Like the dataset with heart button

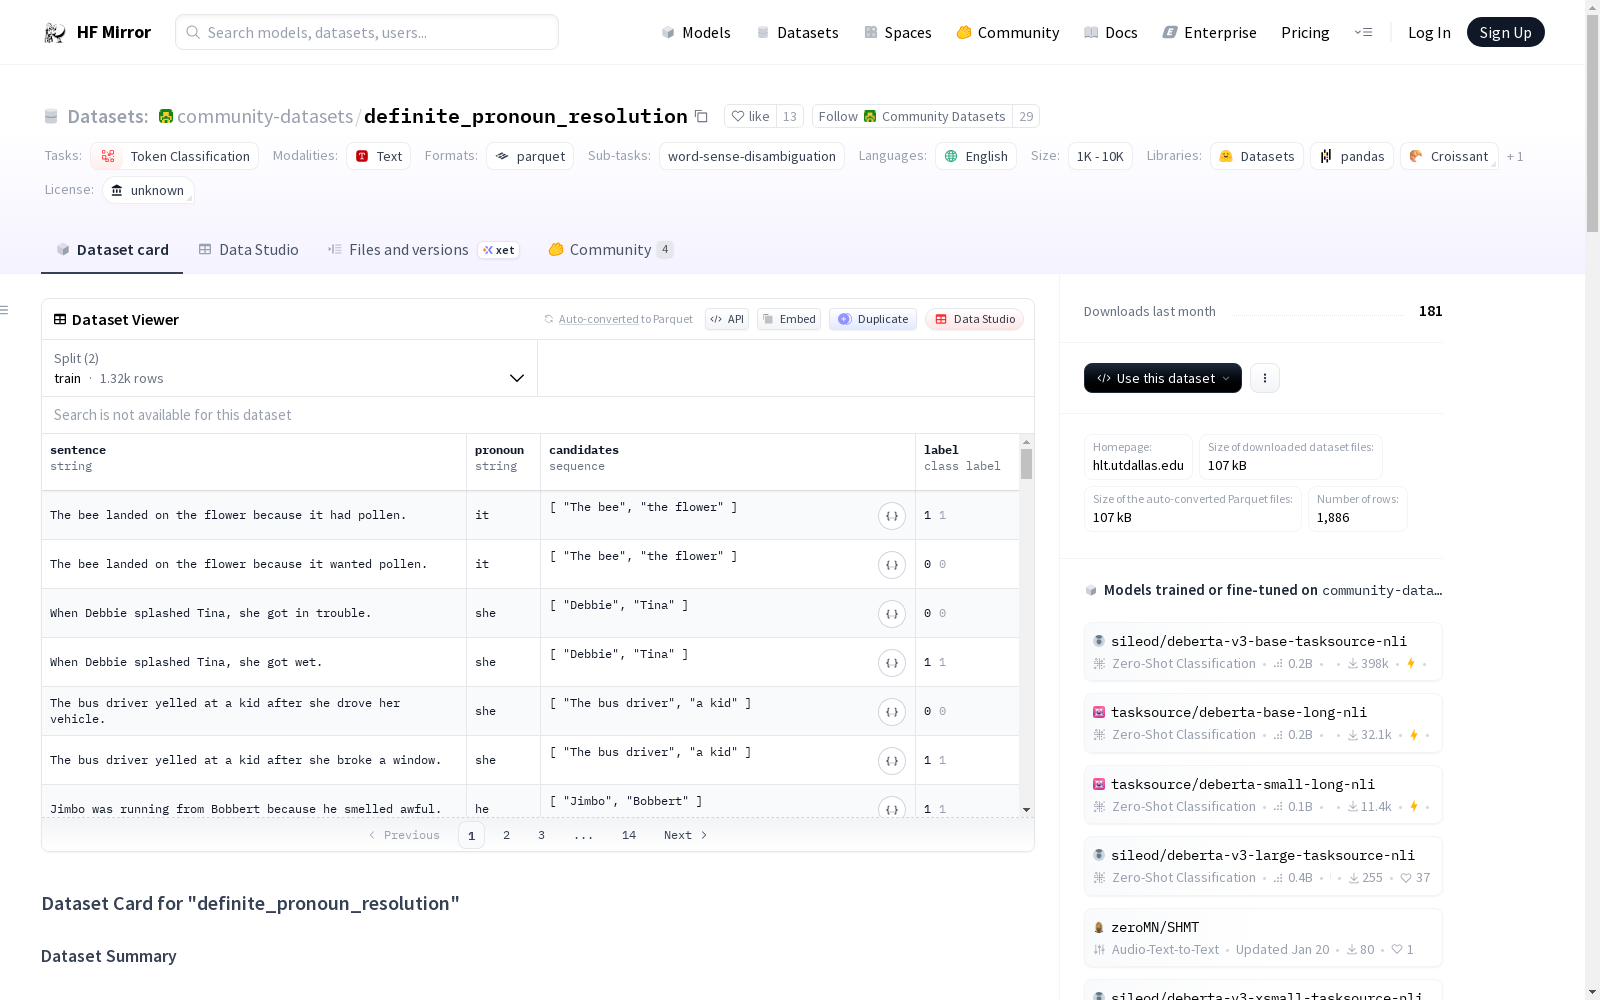(750, 117)
